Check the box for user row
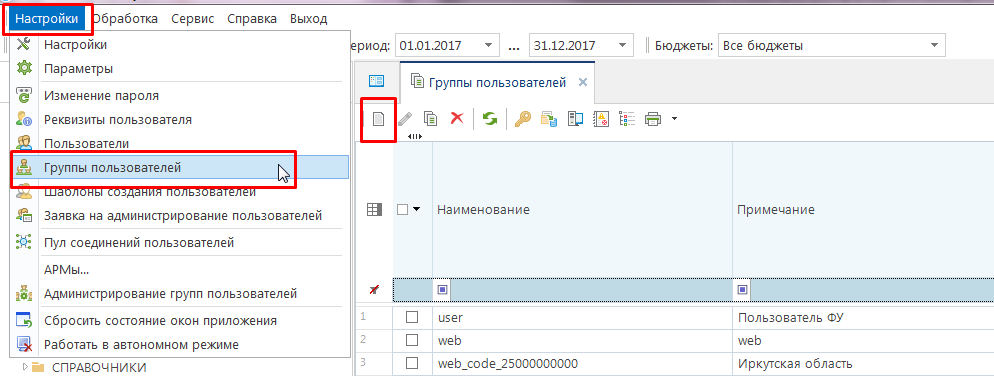994x376 pixels. coord(412,316)
